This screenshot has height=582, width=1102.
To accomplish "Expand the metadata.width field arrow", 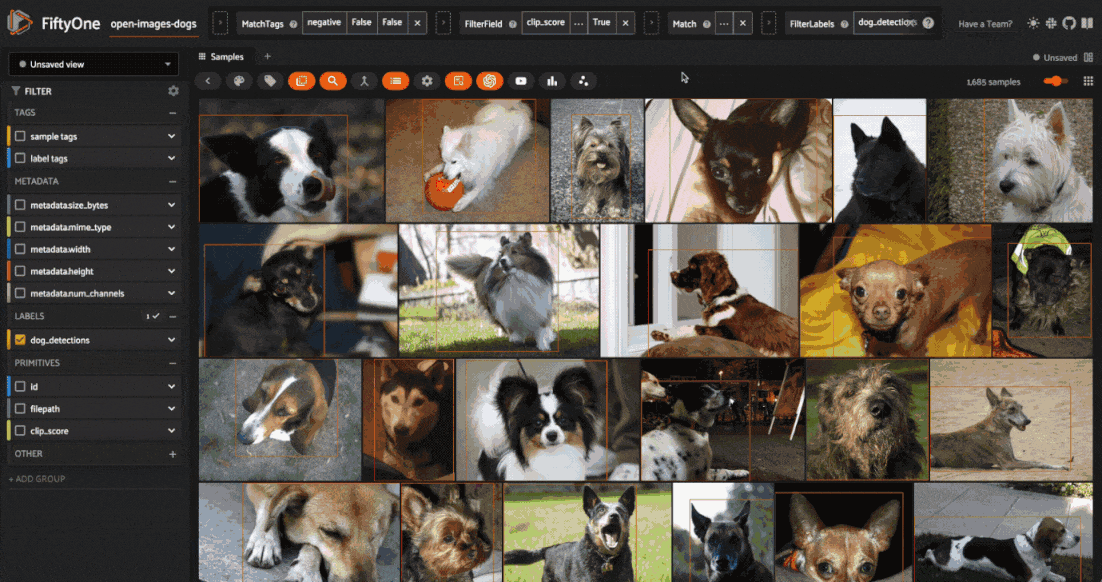I will [x=172, y=249].
